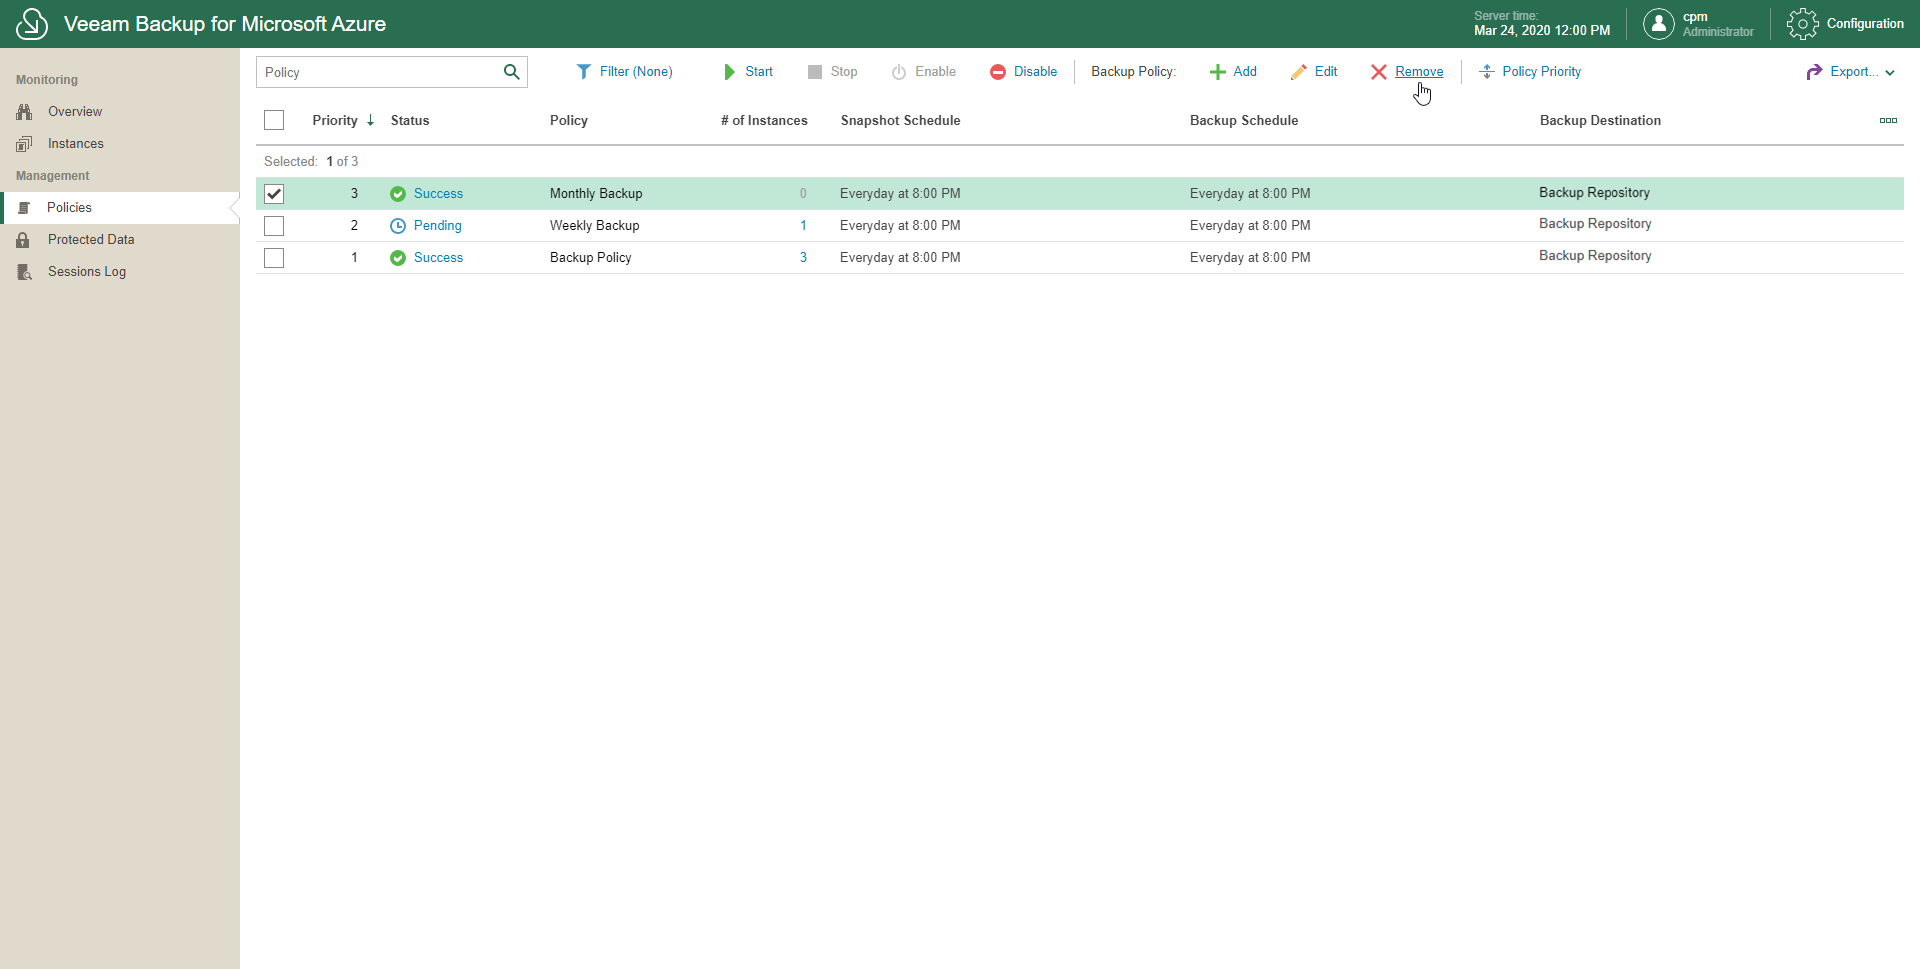Click the Disable button label
This screenshot has width=1920, height=969.
tap(1035, 72)
